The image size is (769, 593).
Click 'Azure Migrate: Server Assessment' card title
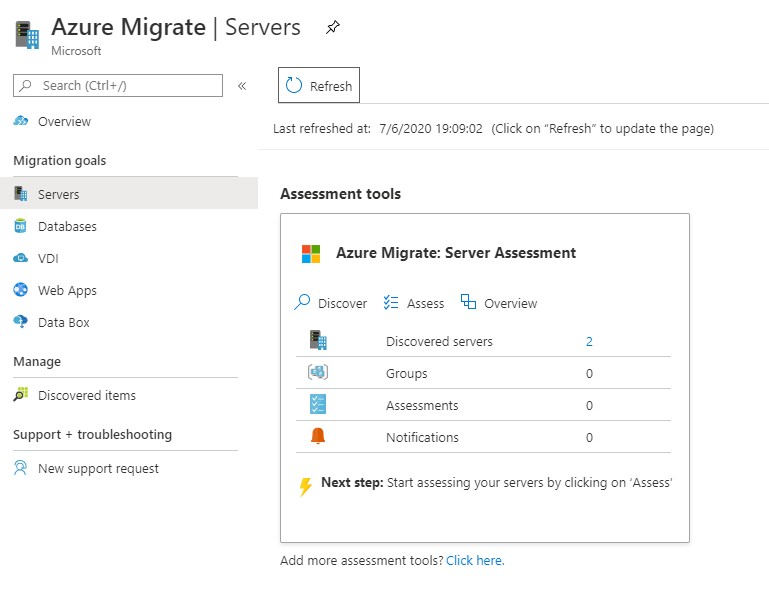(x=456, y=253)
